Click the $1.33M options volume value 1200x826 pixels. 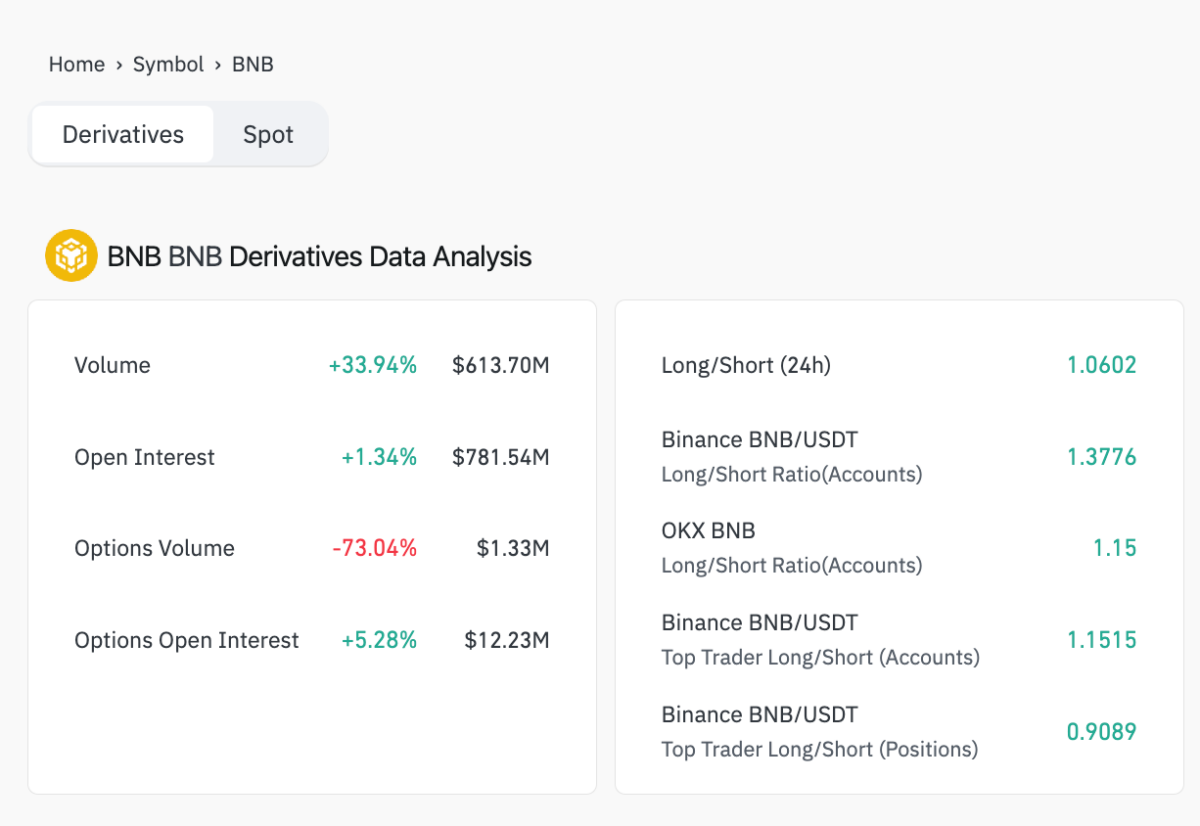[x=513, y=548]
